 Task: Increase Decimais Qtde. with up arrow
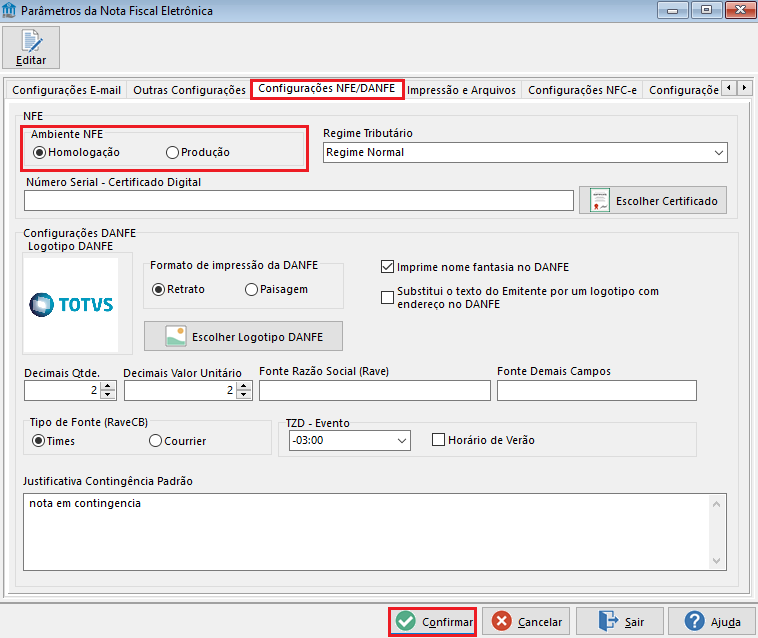pos(108,386)
